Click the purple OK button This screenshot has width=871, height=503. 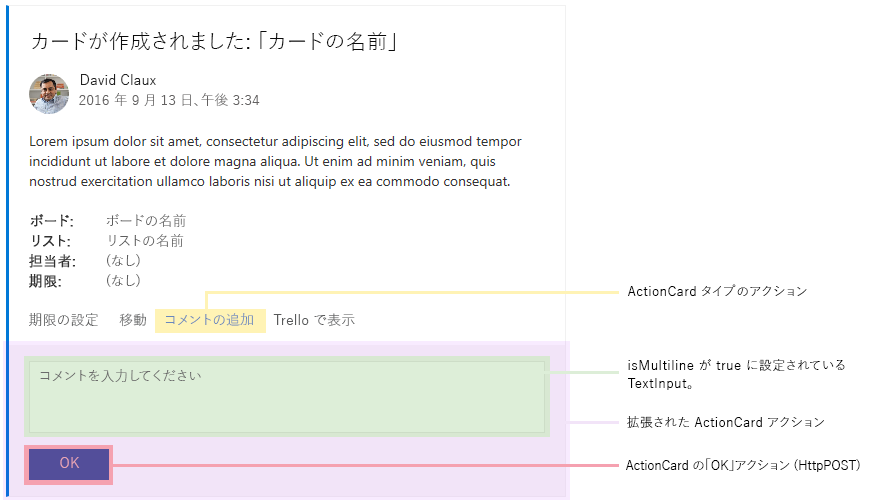[69, 464]
